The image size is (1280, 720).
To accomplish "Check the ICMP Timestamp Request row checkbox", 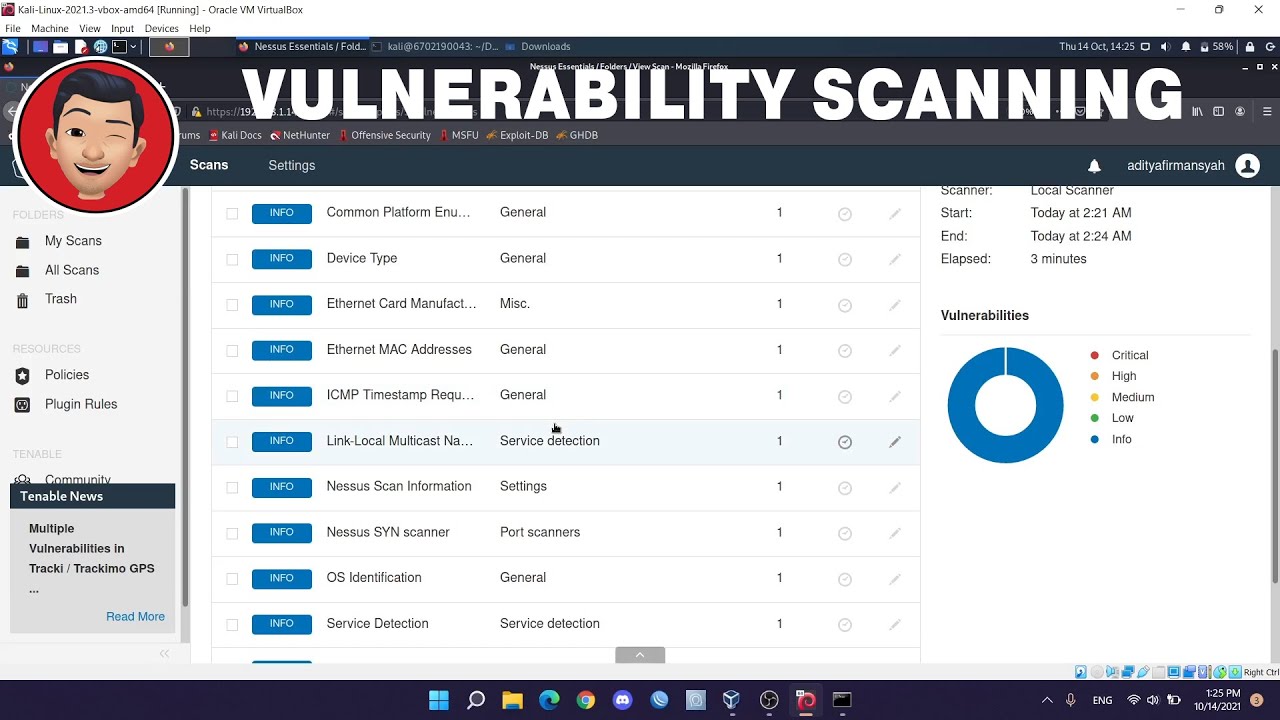I will tap(232, 396).
